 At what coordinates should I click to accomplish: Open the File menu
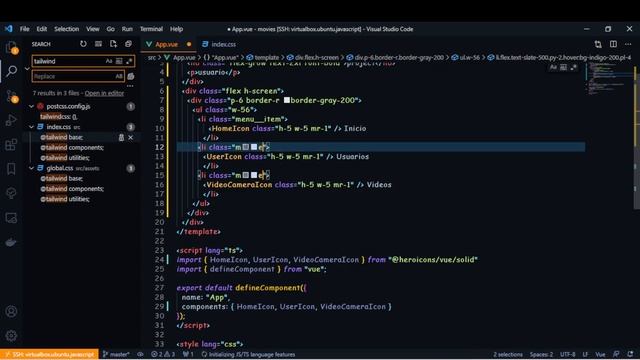[x=24, y=29]
